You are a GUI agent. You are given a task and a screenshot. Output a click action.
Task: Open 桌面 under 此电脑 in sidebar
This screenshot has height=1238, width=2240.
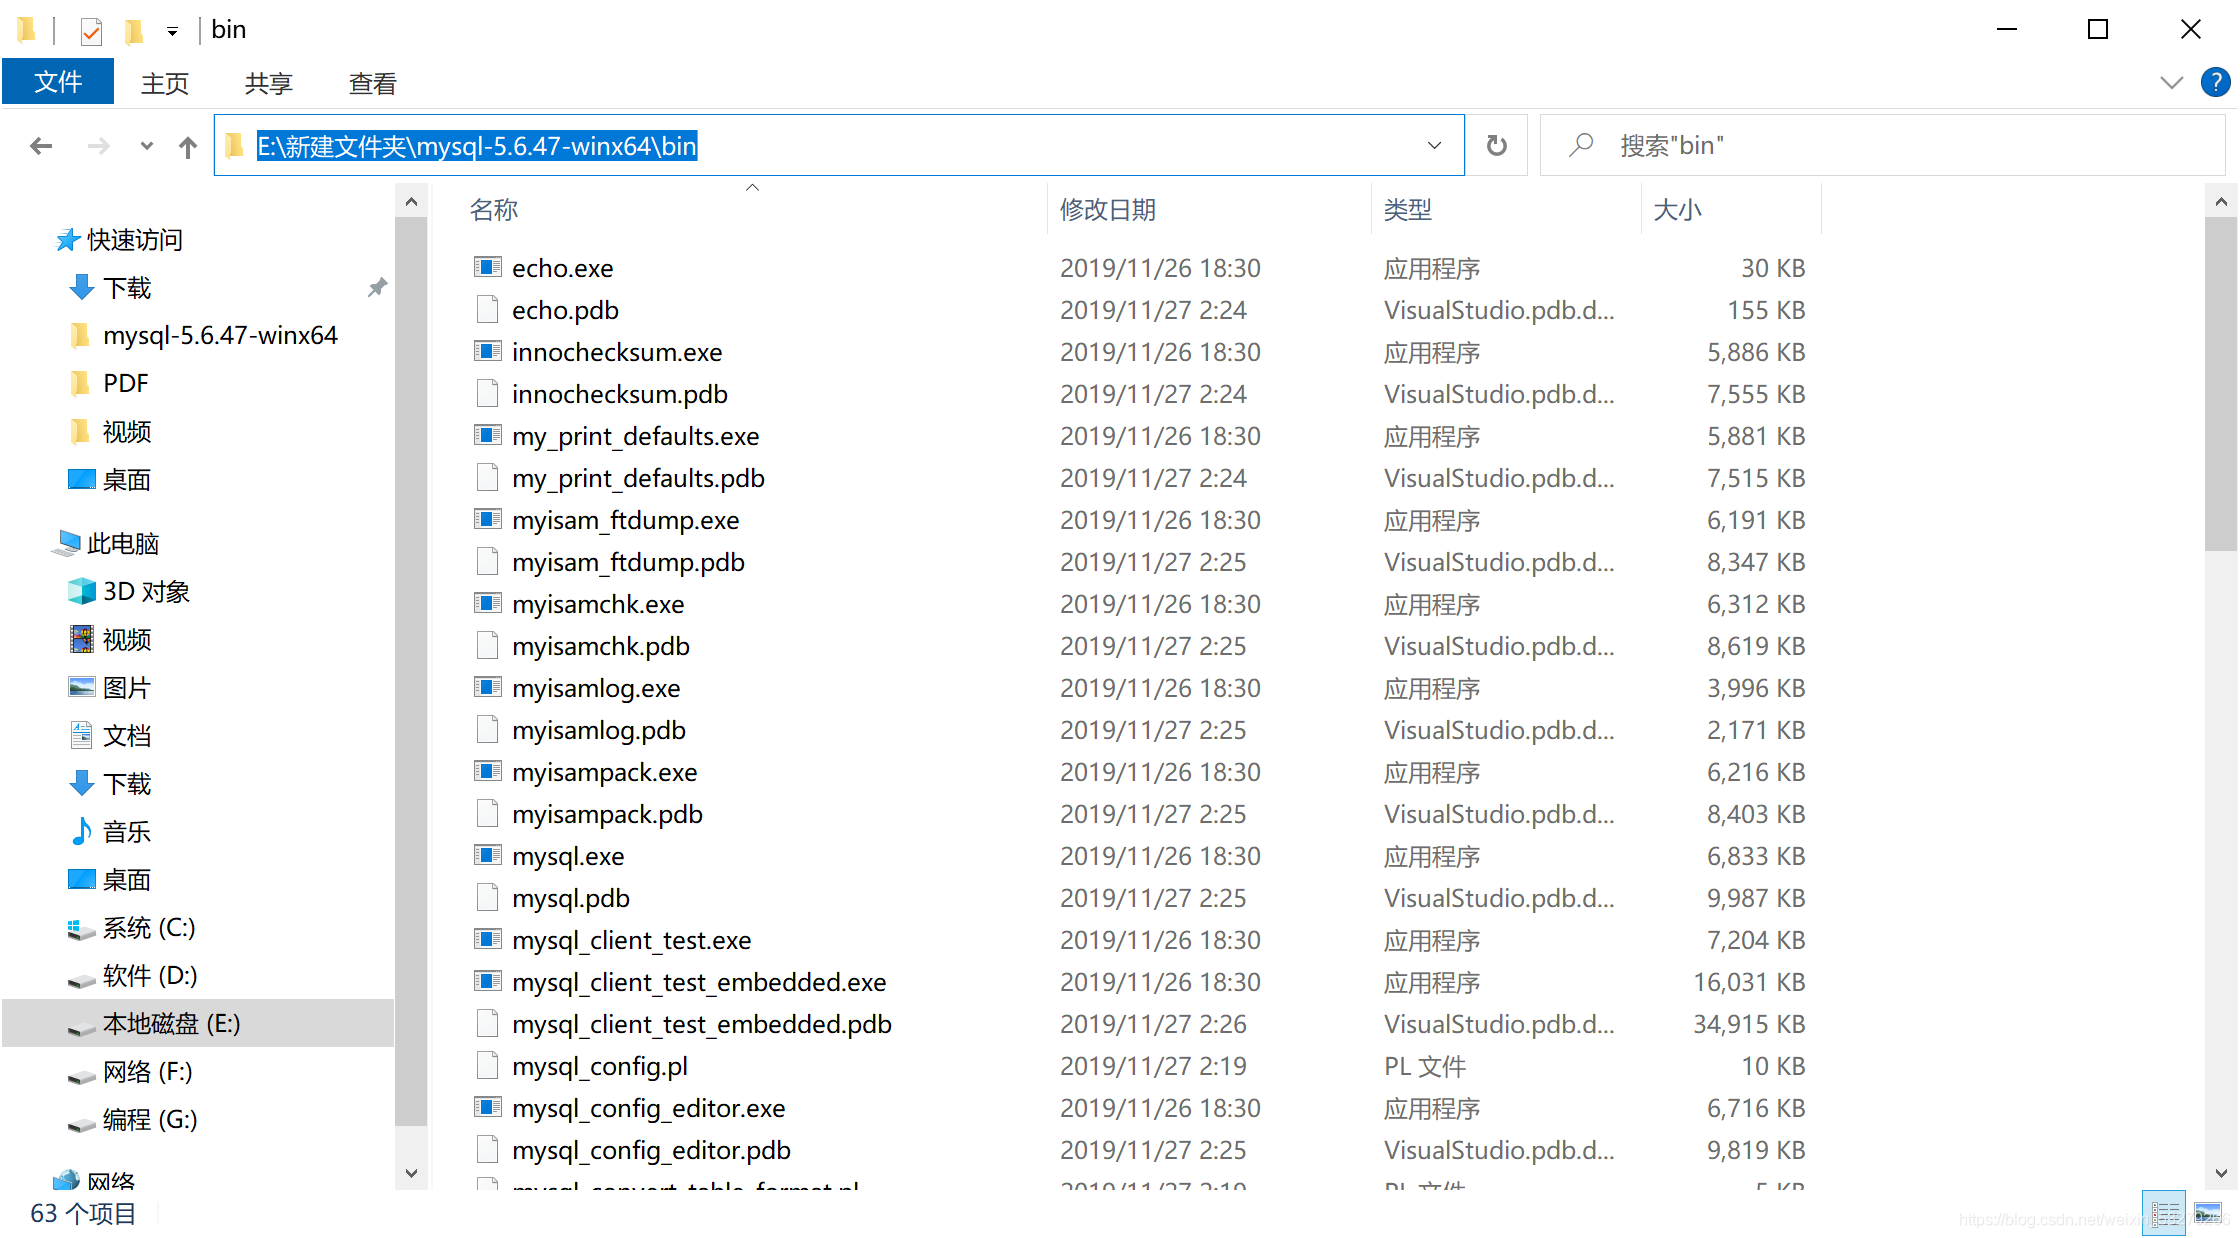pos(126,880)
